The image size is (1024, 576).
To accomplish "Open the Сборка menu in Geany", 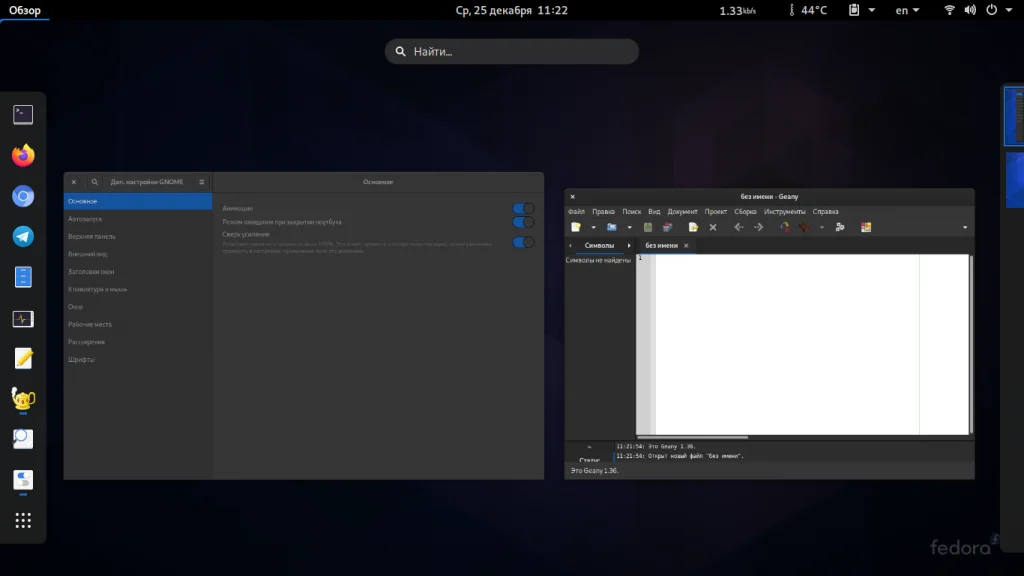I will coord(745,212).
